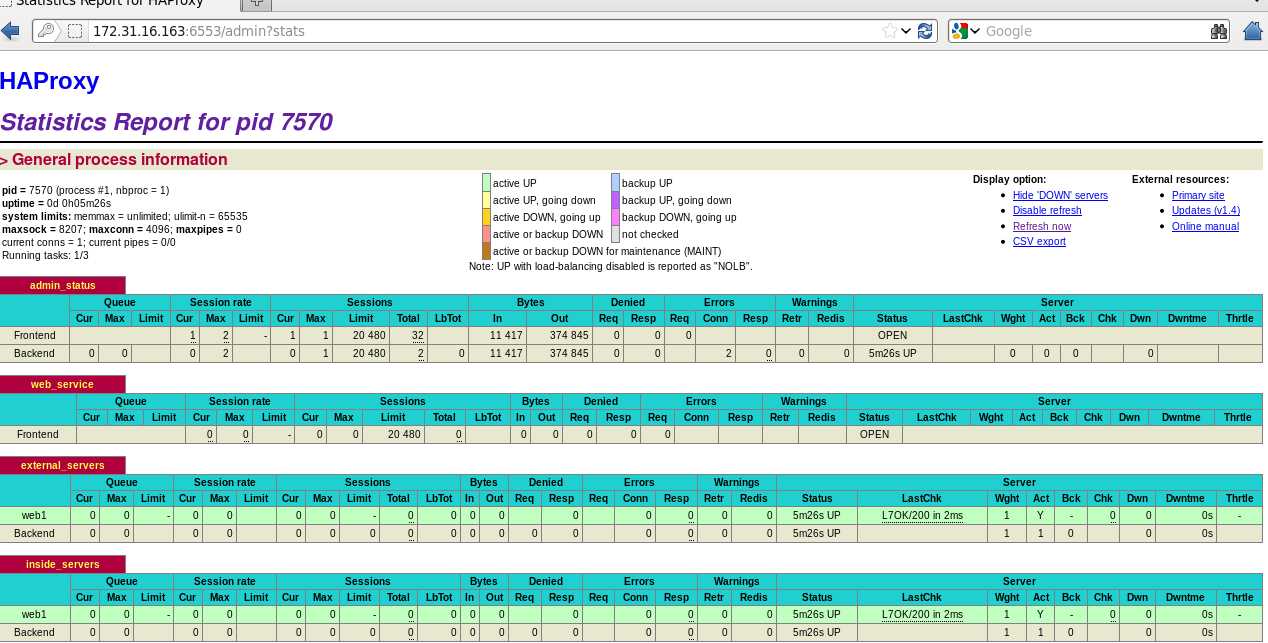Click the green active UP legend swatch
Screen dimensions: 1268x643
(x=486, y=183)
